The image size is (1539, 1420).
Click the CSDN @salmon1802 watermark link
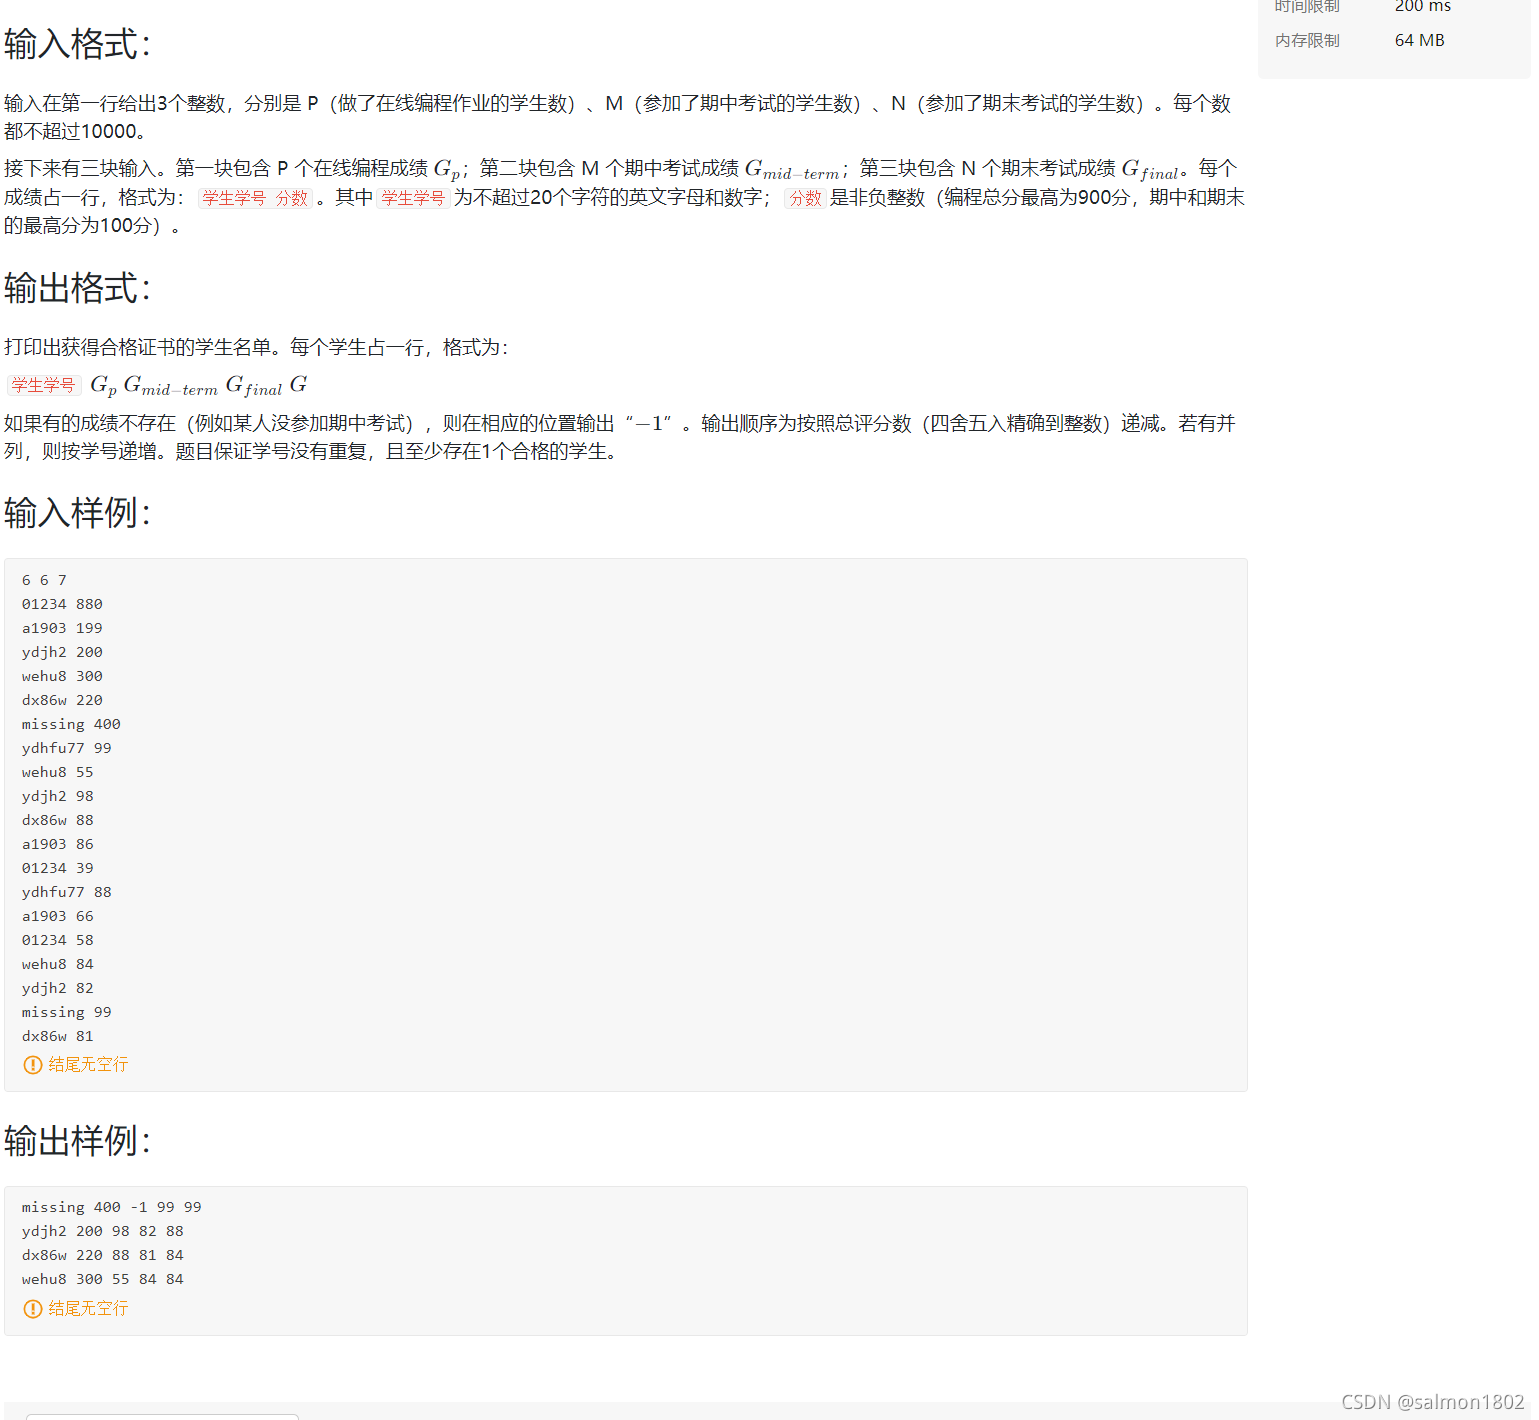click(1434, 1401)
